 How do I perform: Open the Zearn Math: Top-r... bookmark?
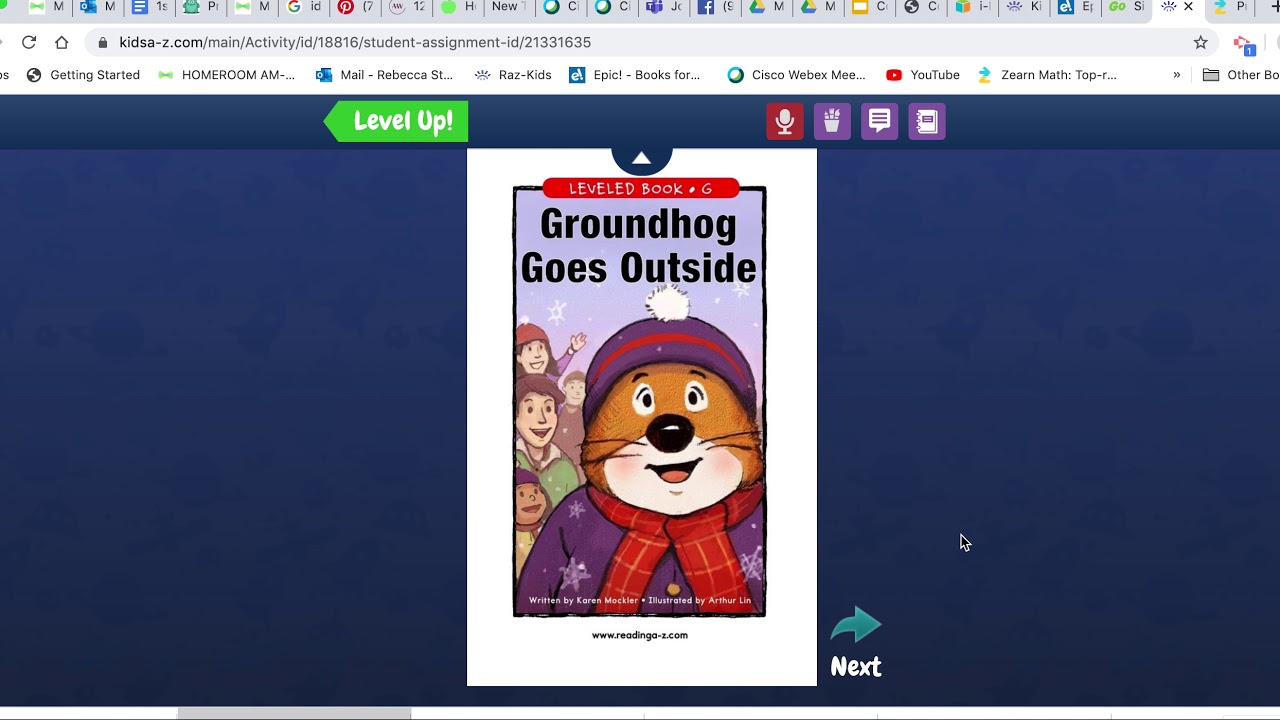[x=1047, y=75]
